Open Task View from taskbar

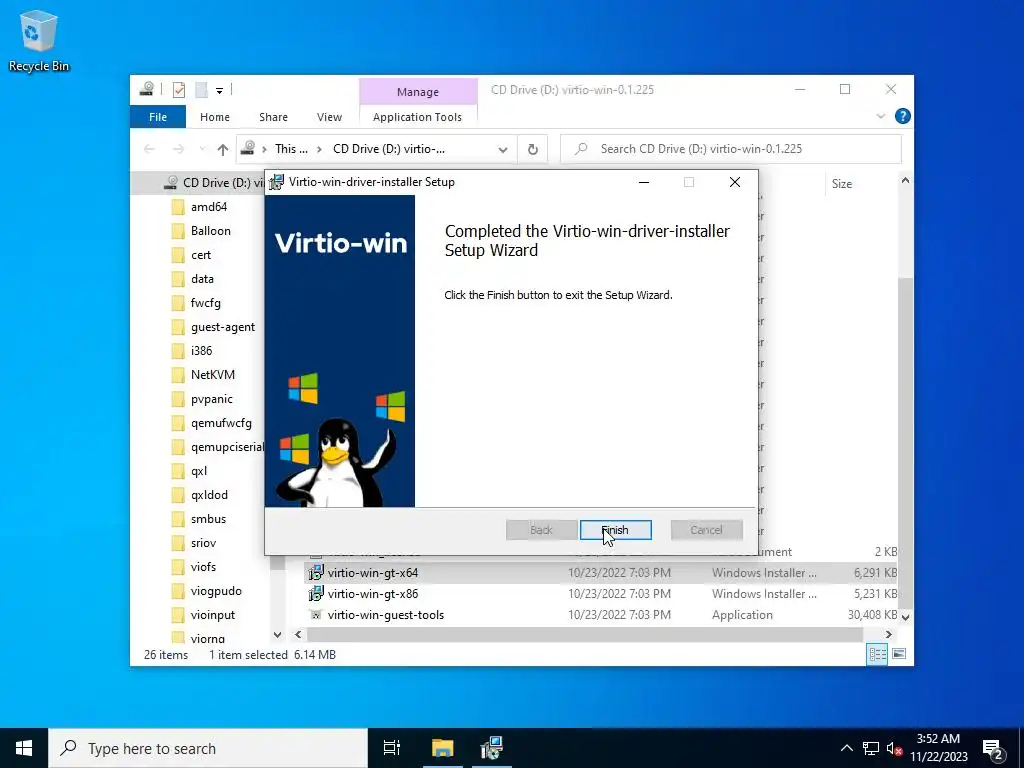[x=392, y=748]
